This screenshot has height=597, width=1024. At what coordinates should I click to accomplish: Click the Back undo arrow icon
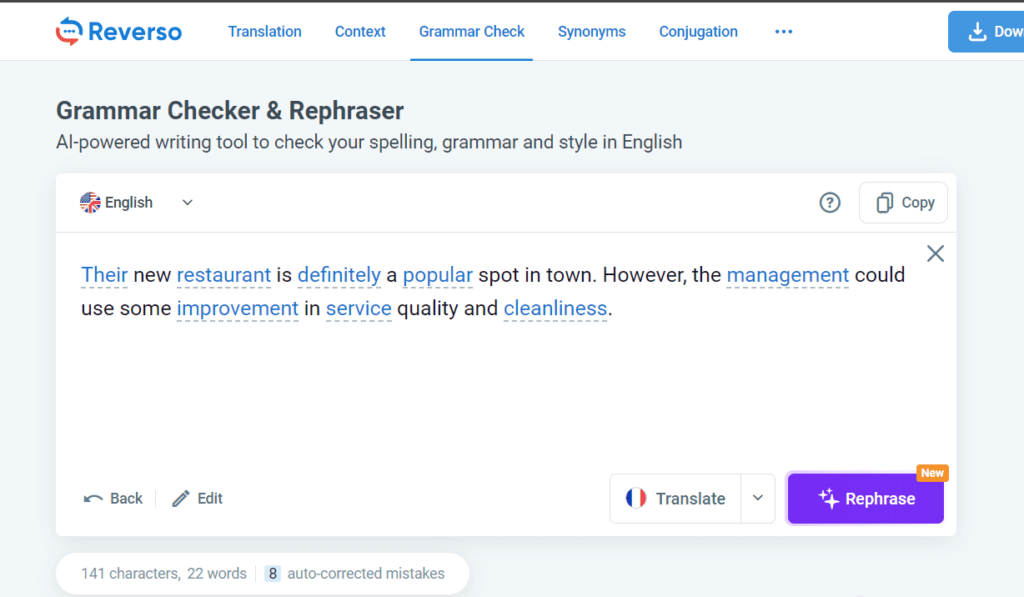point(92,498)
